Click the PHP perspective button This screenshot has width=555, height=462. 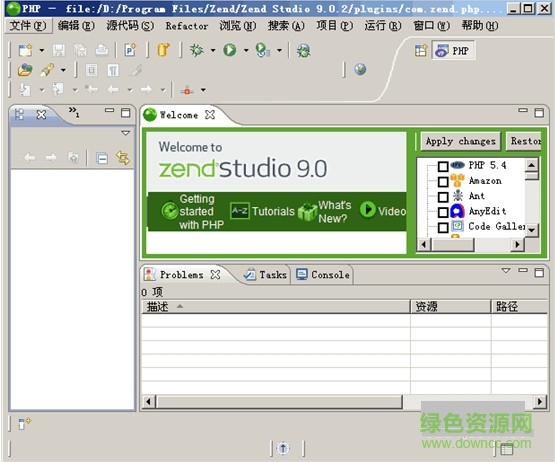tap(453, 51)
